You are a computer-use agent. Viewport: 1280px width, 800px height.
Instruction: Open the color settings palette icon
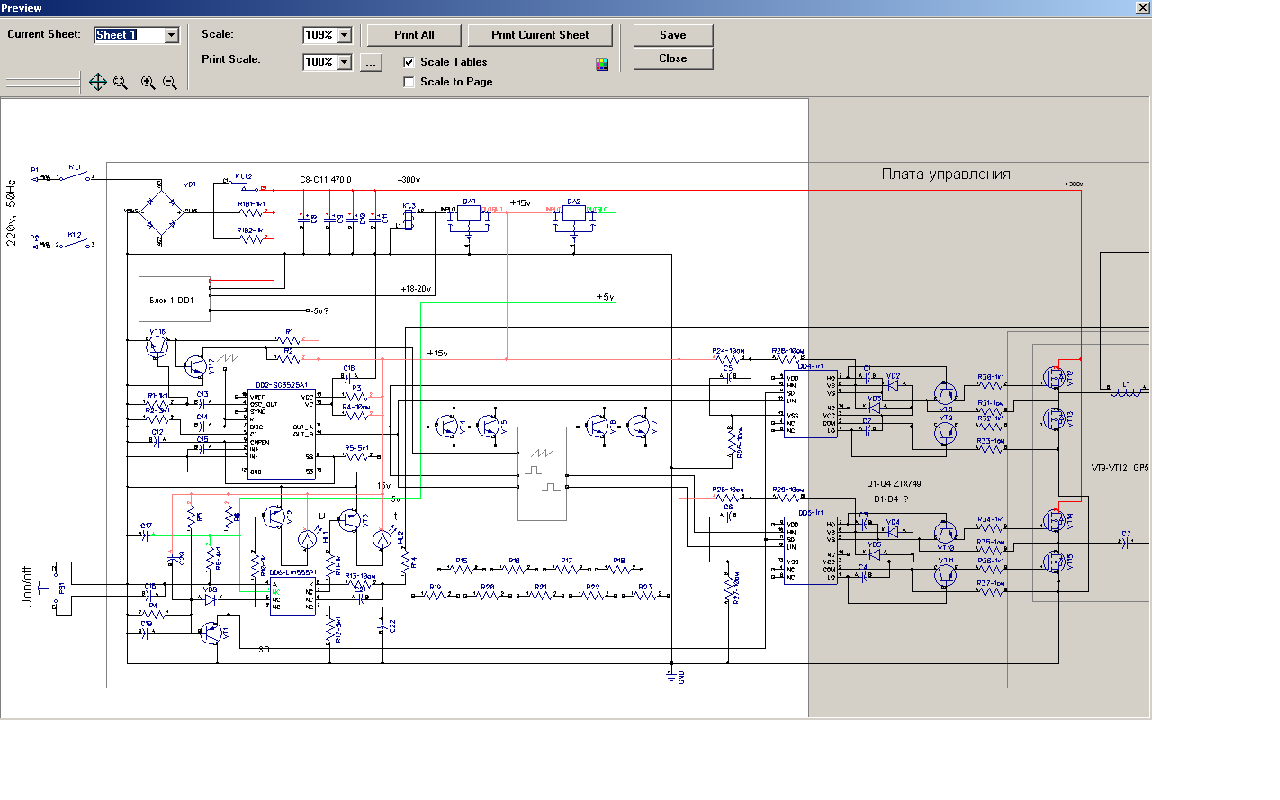[602, 65]
